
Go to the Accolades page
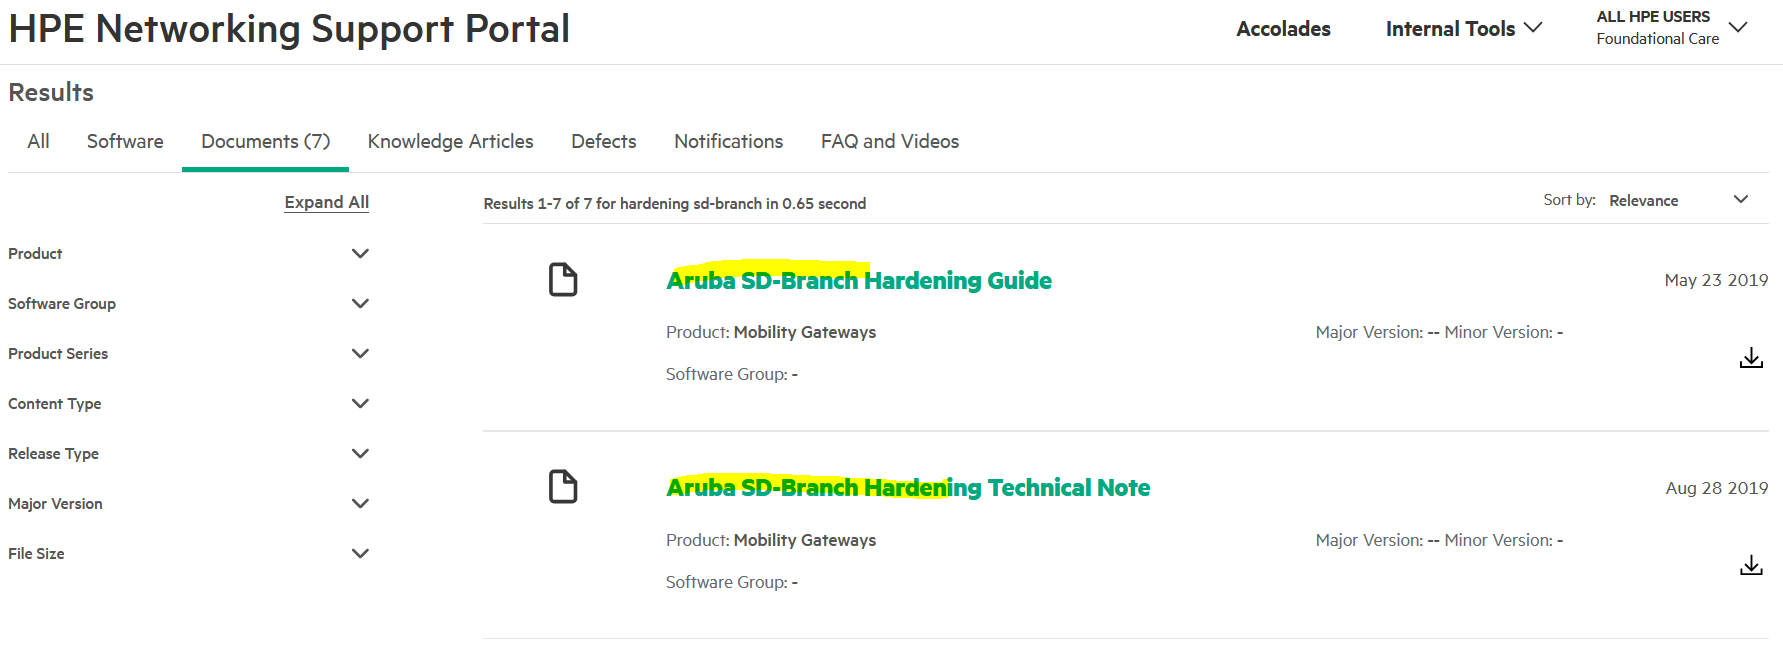pos(1283,29)
